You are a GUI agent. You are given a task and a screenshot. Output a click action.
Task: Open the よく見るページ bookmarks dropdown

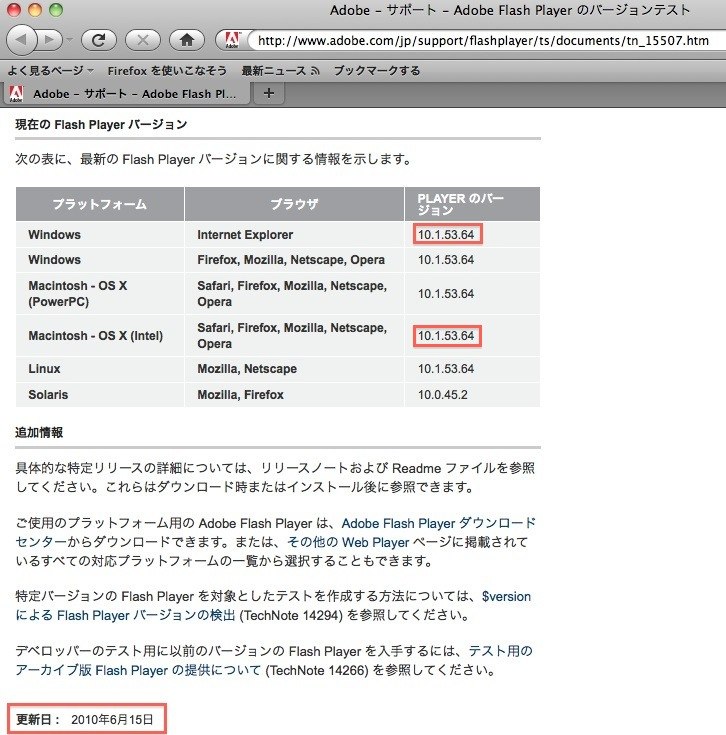pyautogui.click(x=51, y=71)
